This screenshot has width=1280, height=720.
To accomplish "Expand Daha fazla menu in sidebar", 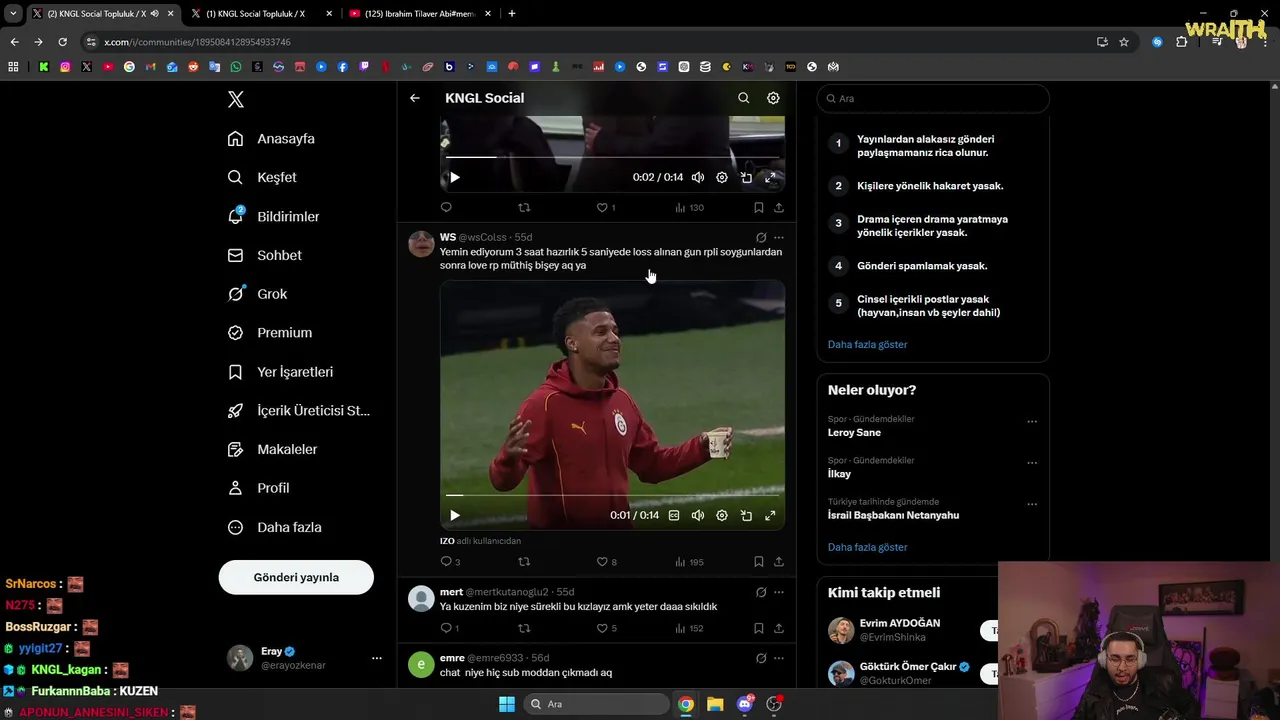I will (x=274, y=527).
